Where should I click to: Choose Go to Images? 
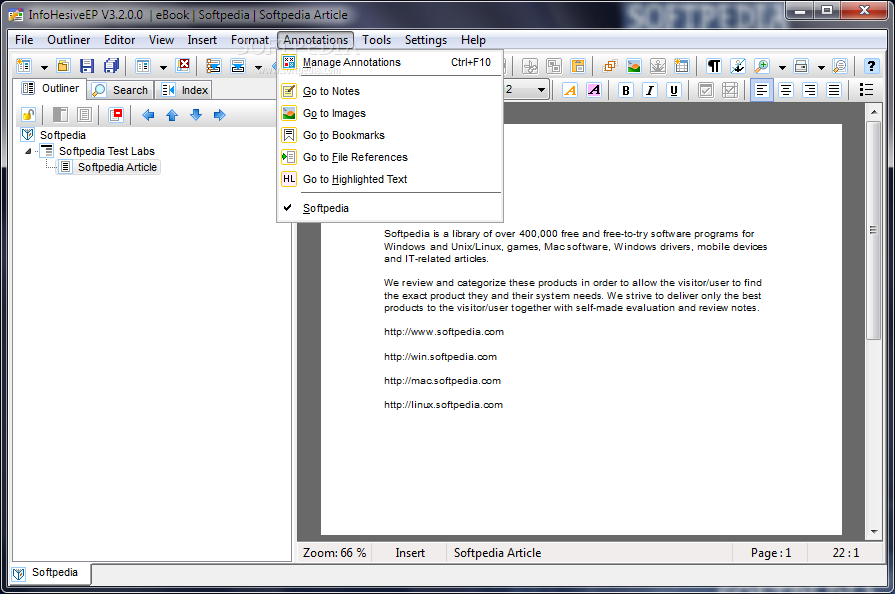(390, 114)
